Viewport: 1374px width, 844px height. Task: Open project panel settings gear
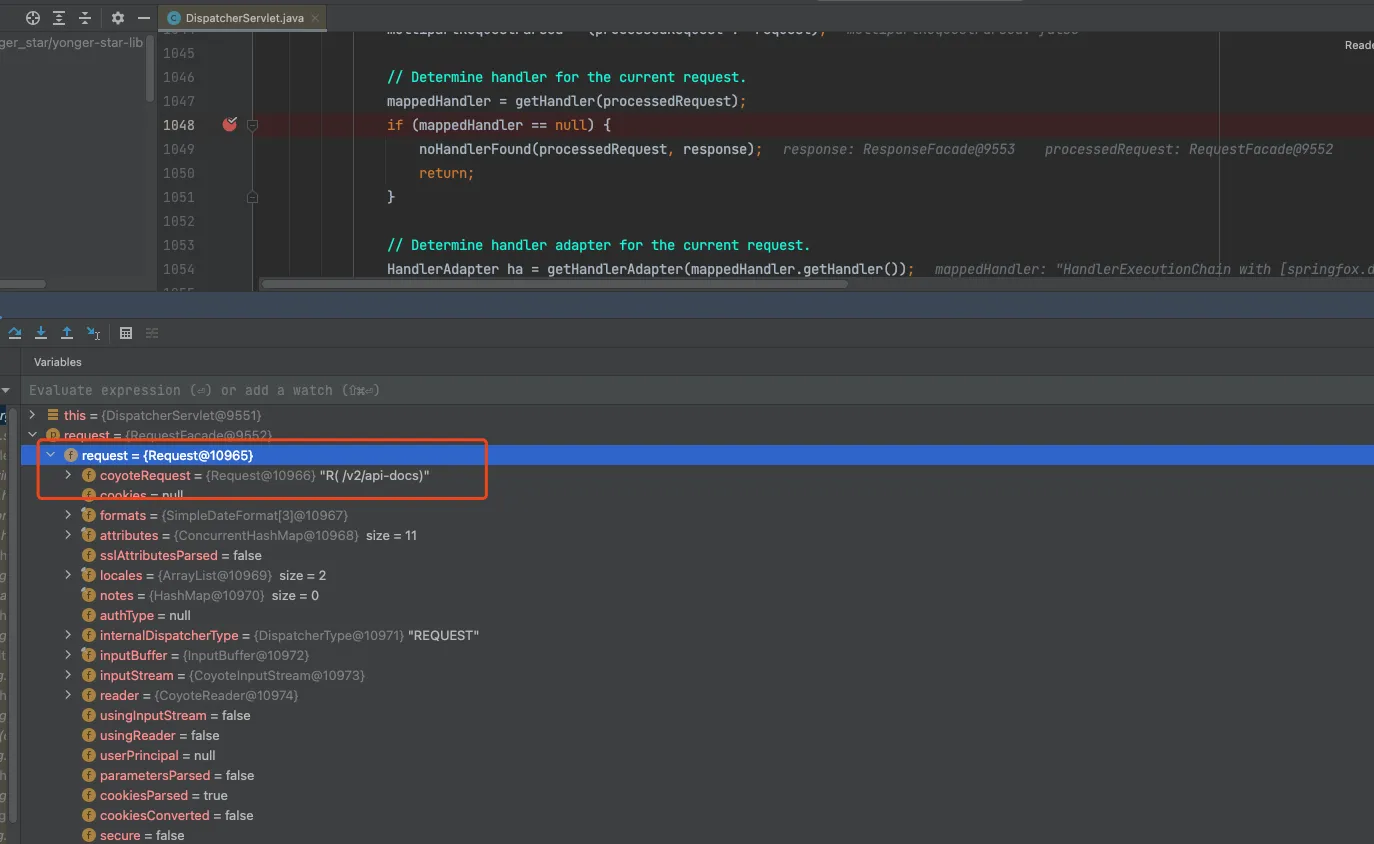click(118, 18)
